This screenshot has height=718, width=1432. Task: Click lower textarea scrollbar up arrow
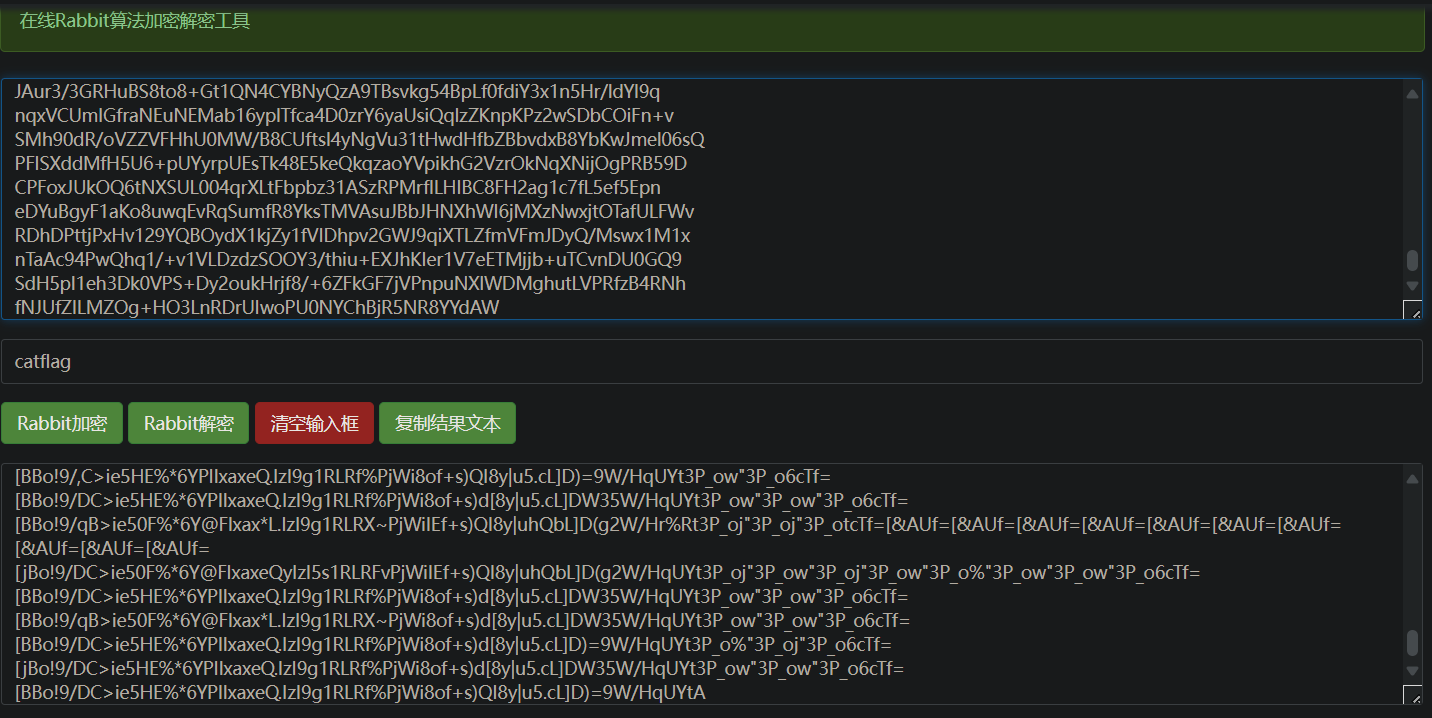(1412, 478)
